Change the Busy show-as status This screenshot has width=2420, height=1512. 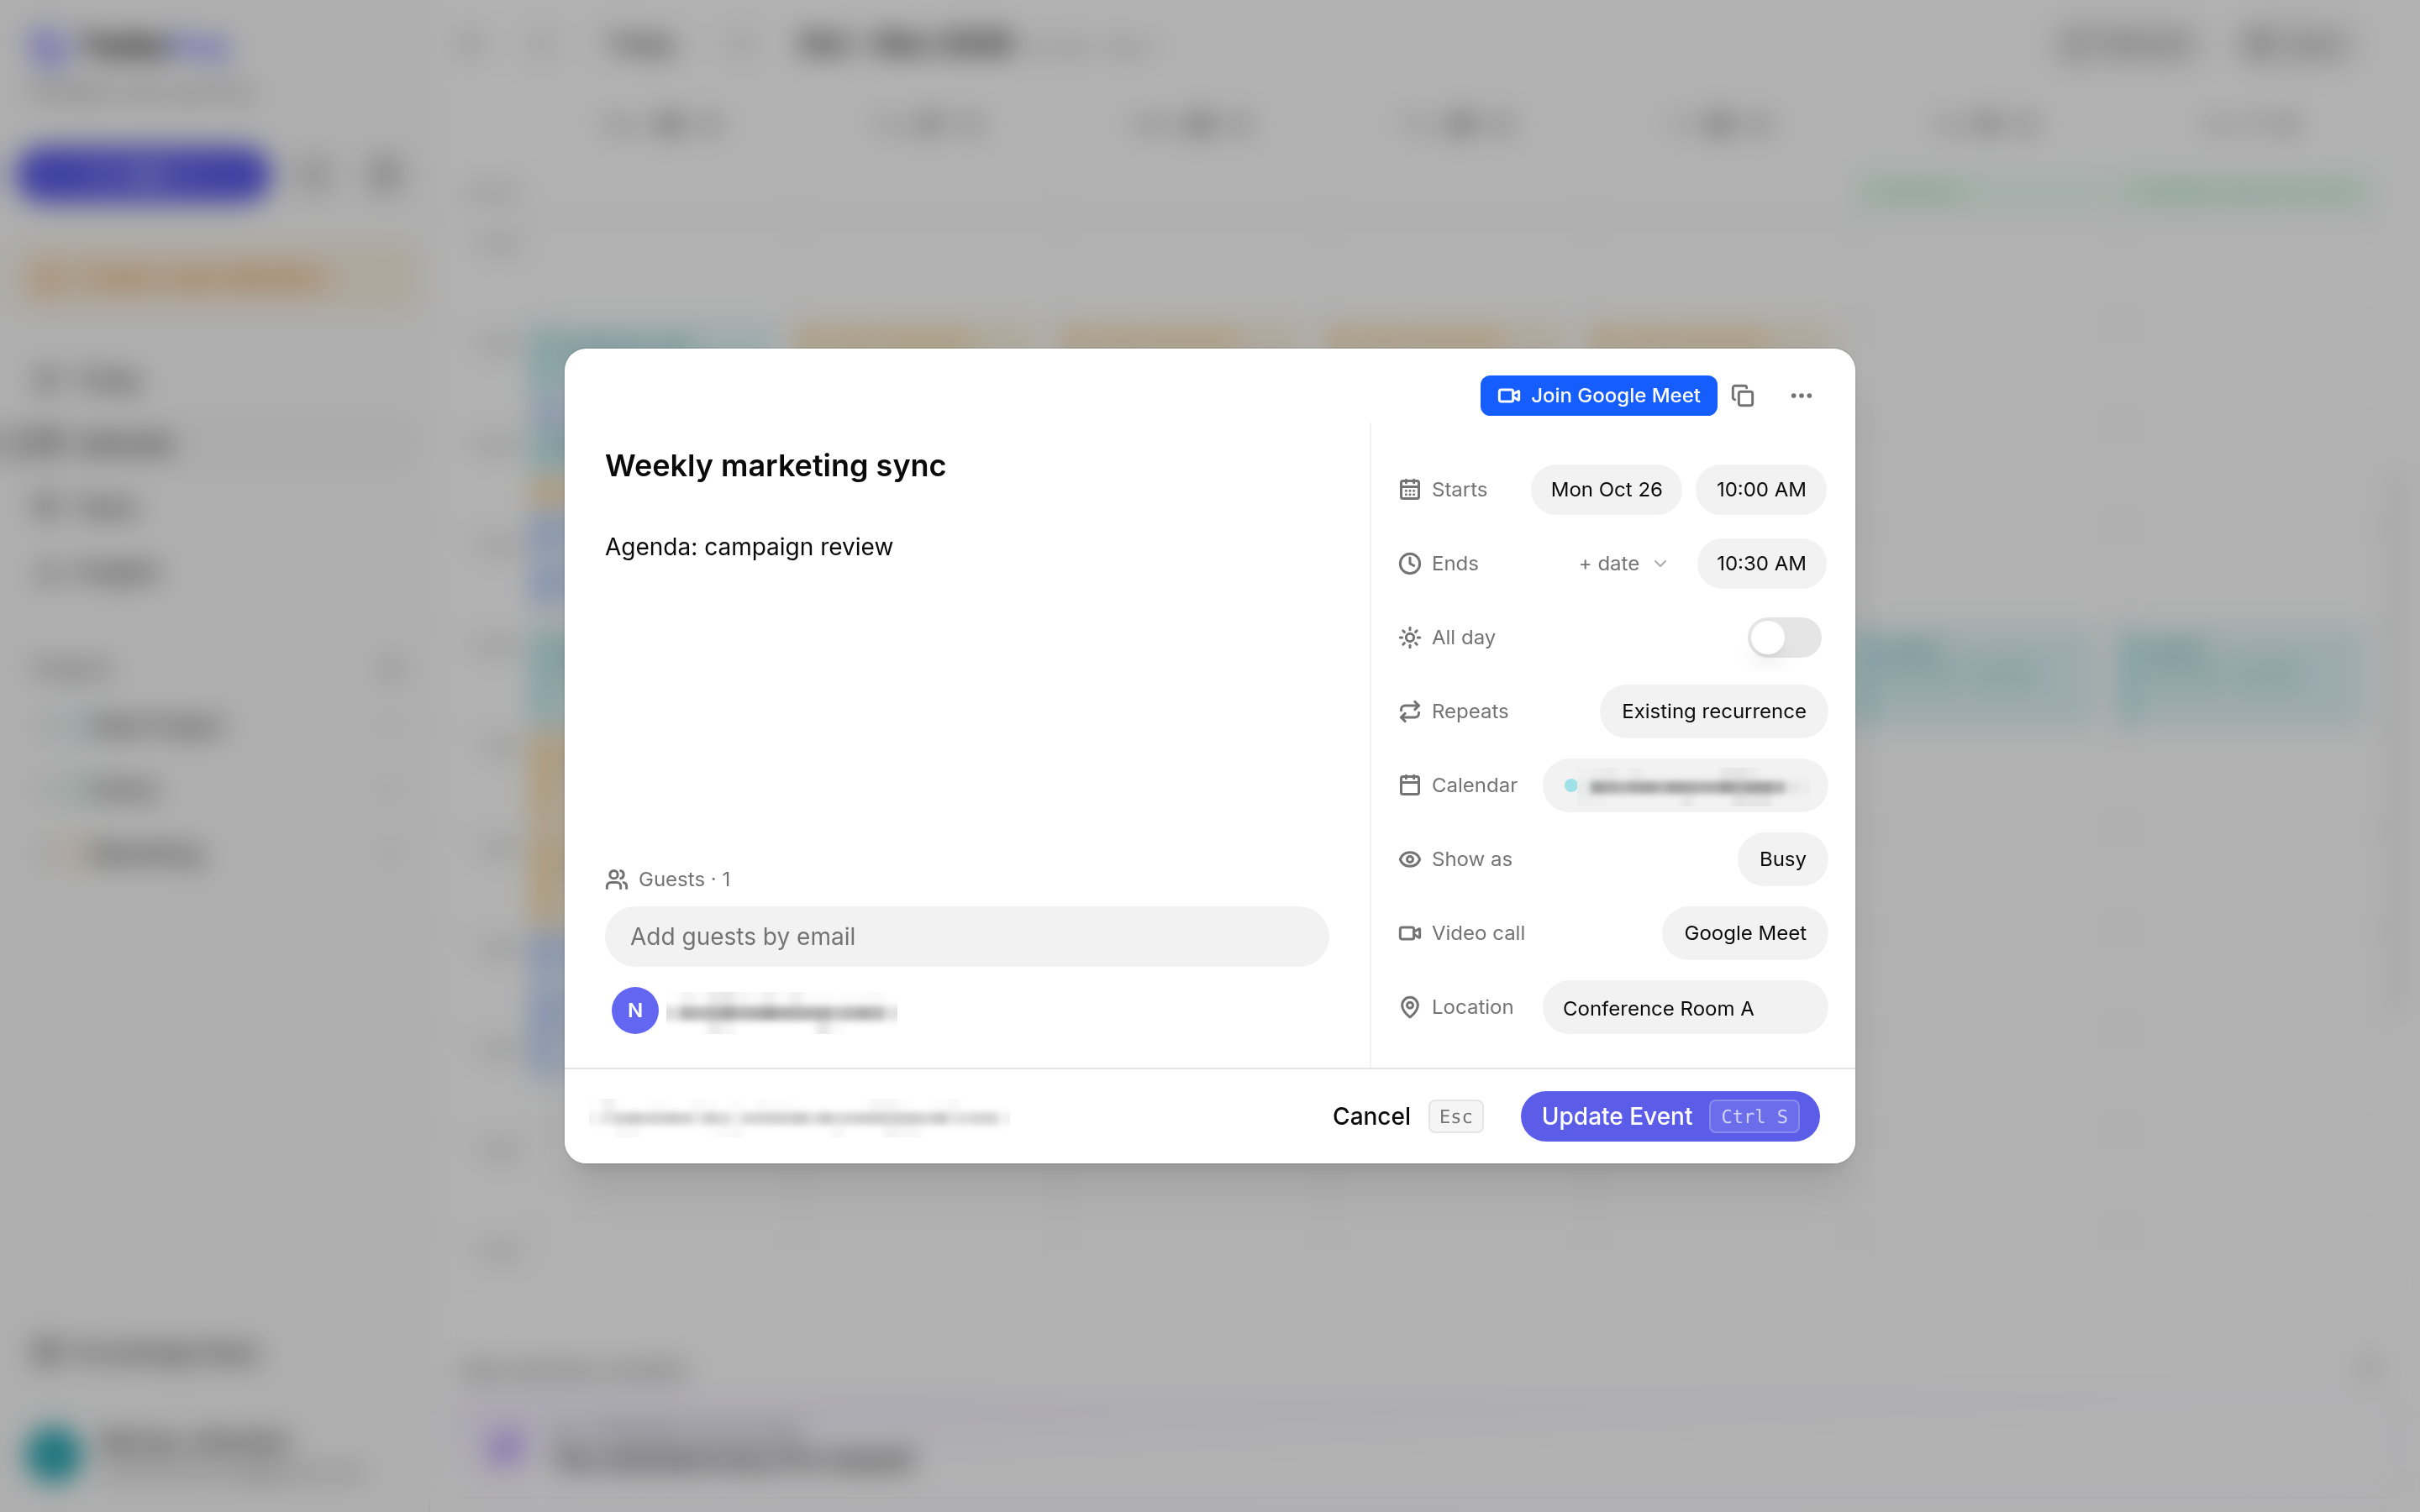coord(1782,860)
